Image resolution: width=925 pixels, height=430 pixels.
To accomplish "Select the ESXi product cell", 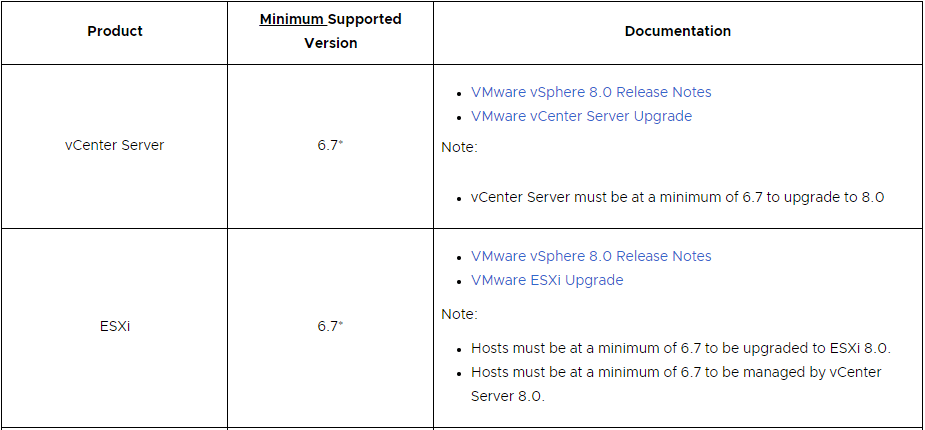I will [115, 326].
